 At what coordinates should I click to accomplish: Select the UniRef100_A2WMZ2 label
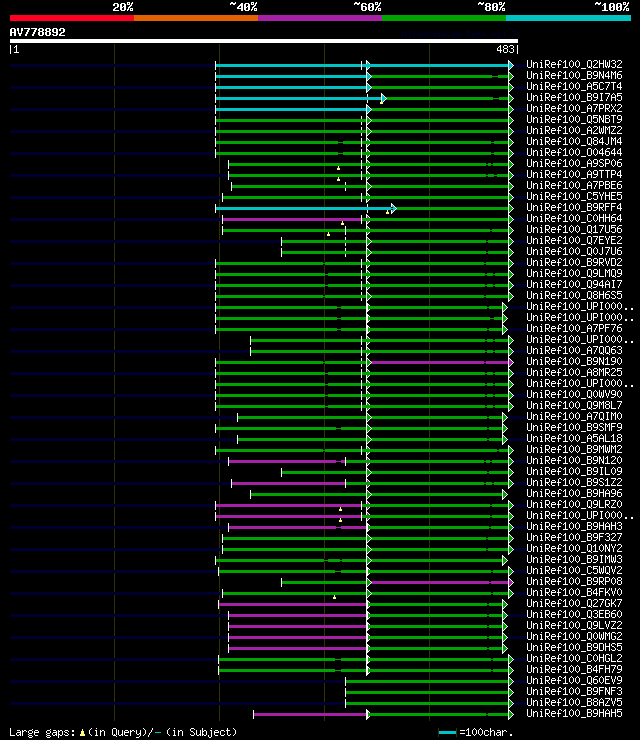[574, 130]
